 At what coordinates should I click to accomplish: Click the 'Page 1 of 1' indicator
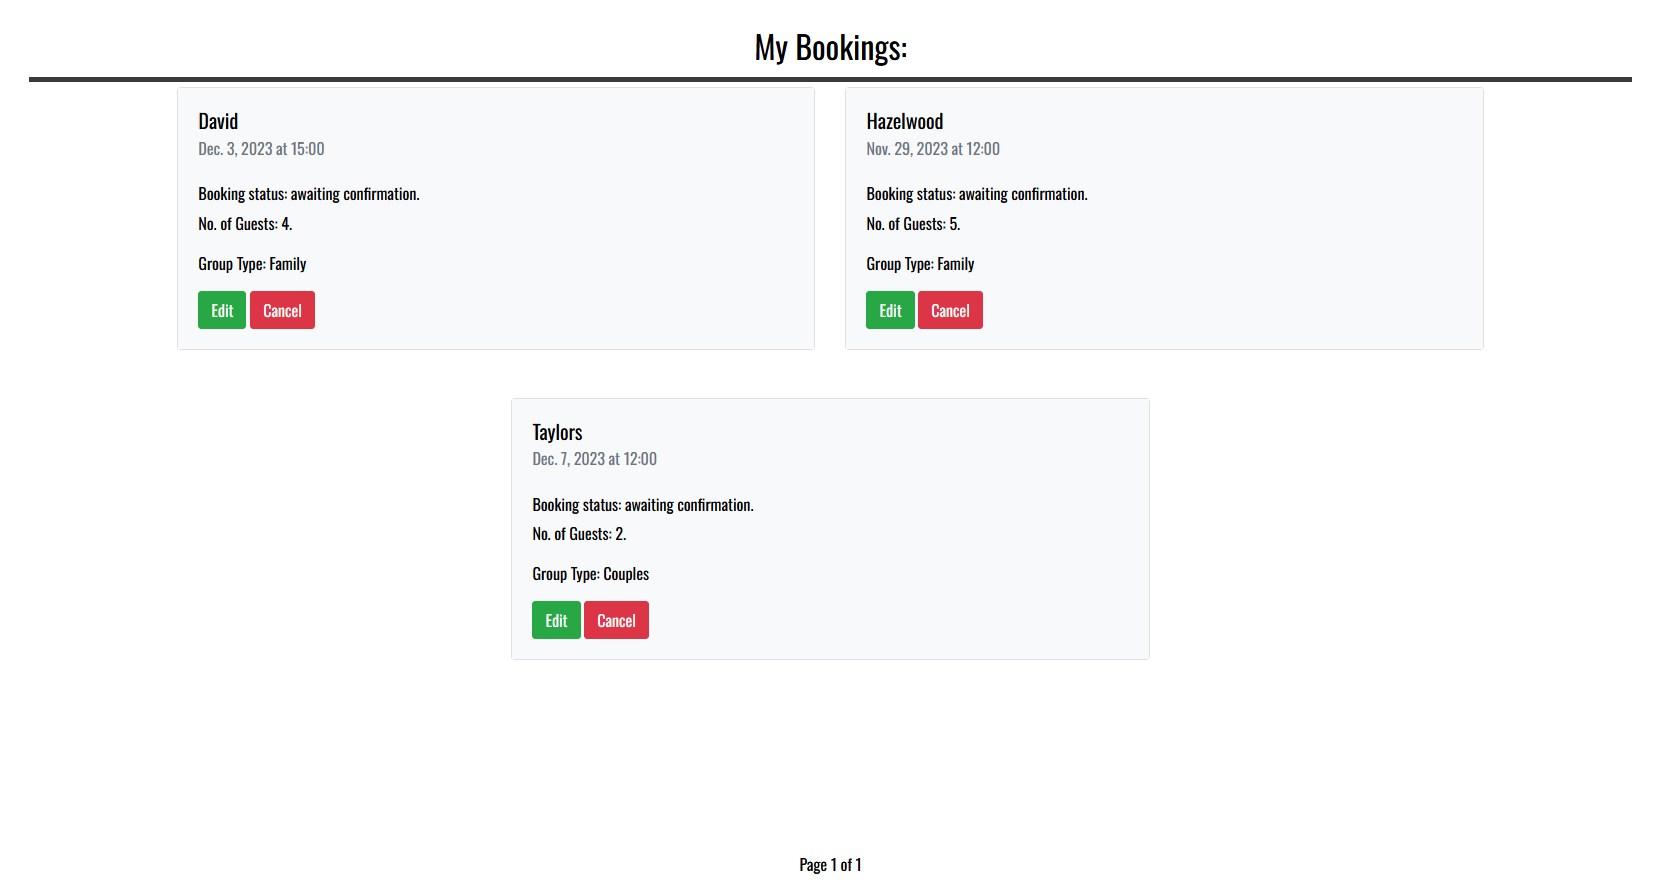[x=830, y=865]
